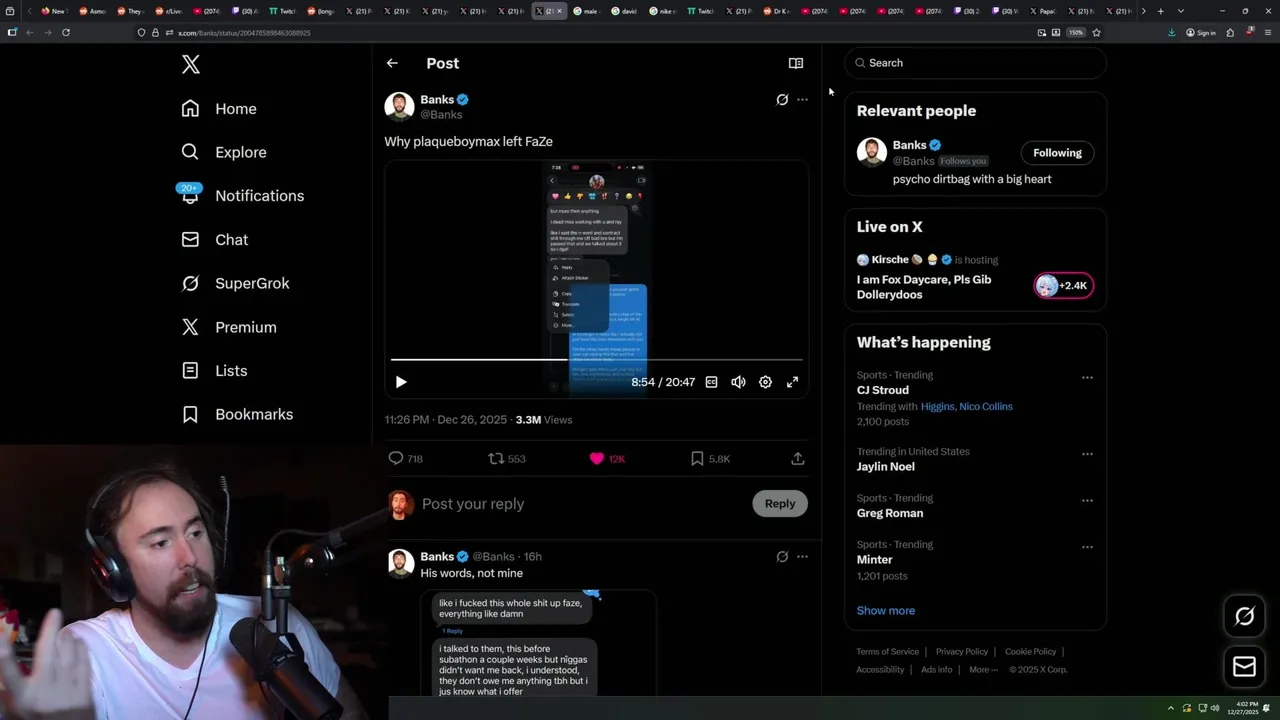The width and height of the screenshot is (1280, 720).
Task: Open the browser downloads icon
Action: click(1171, 32)
